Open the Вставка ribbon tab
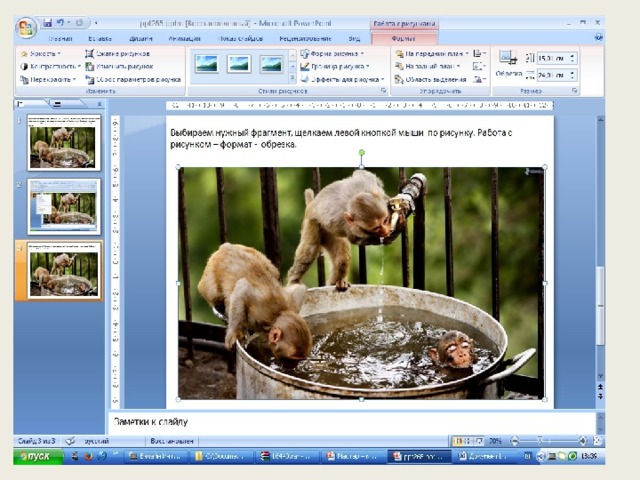This screenshot has width=640, height=480. 100,38
